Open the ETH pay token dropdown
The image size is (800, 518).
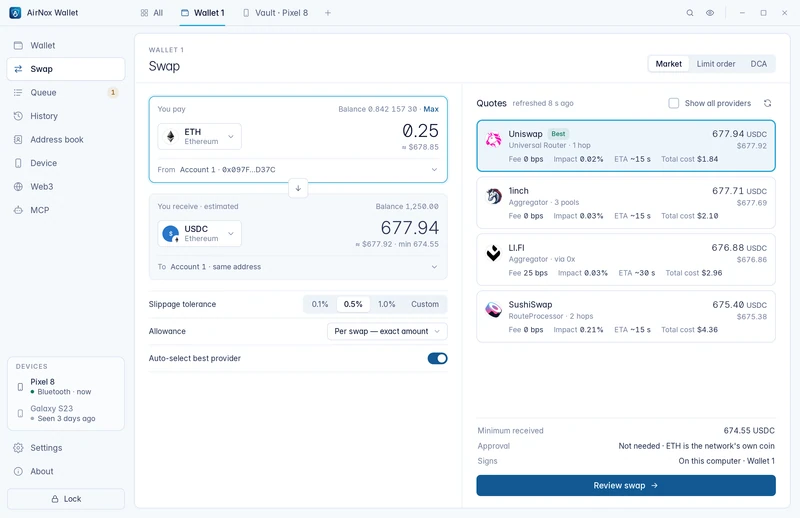(x=199, y=136)
